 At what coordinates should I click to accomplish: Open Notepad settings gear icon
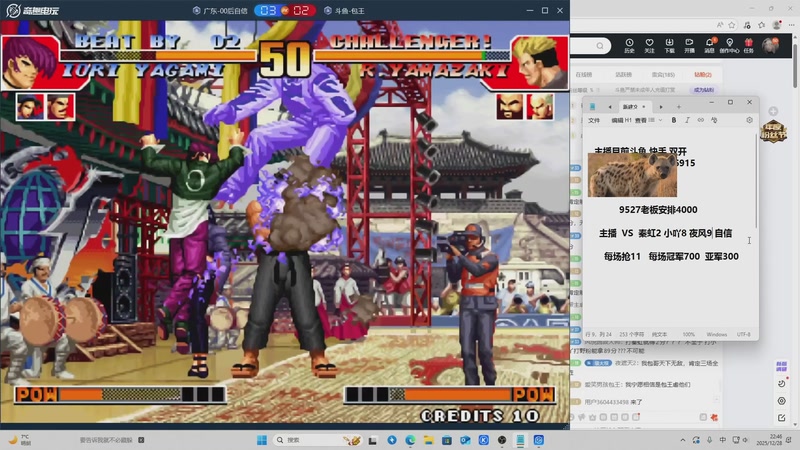pyautogui.click(x=749, y=120)
